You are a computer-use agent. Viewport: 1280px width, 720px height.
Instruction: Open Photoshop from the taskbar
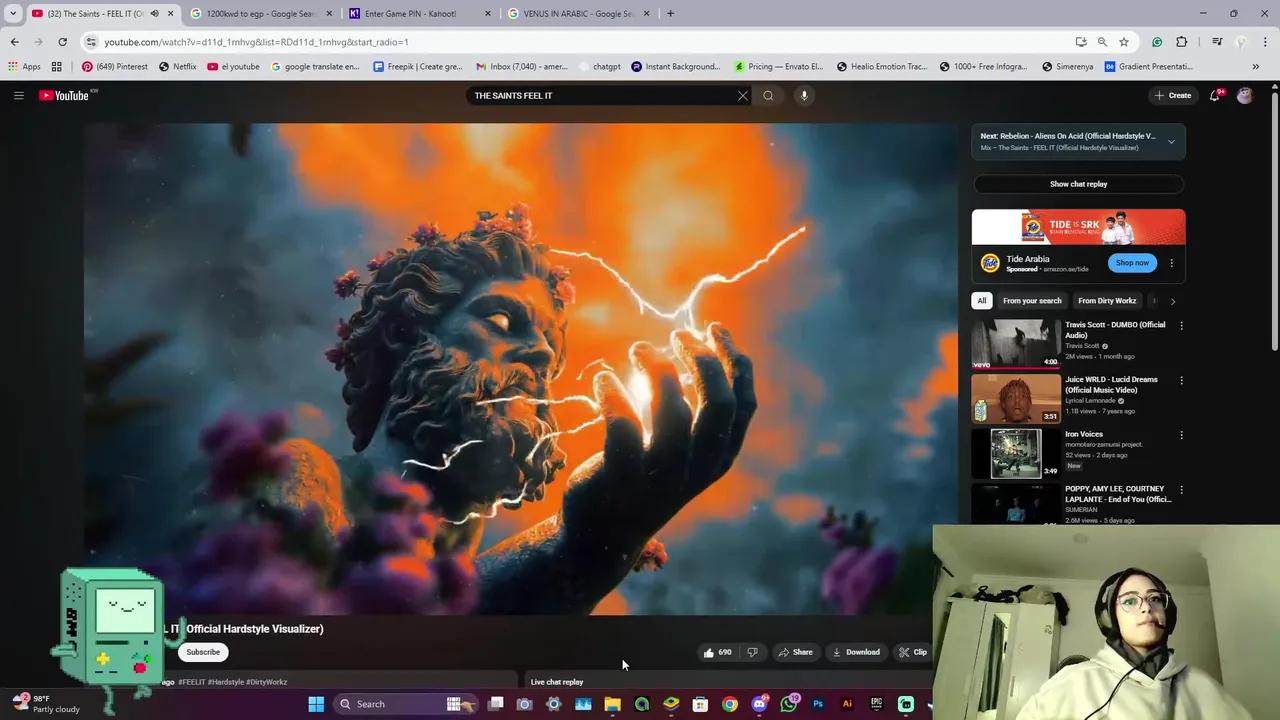point(818,704)
